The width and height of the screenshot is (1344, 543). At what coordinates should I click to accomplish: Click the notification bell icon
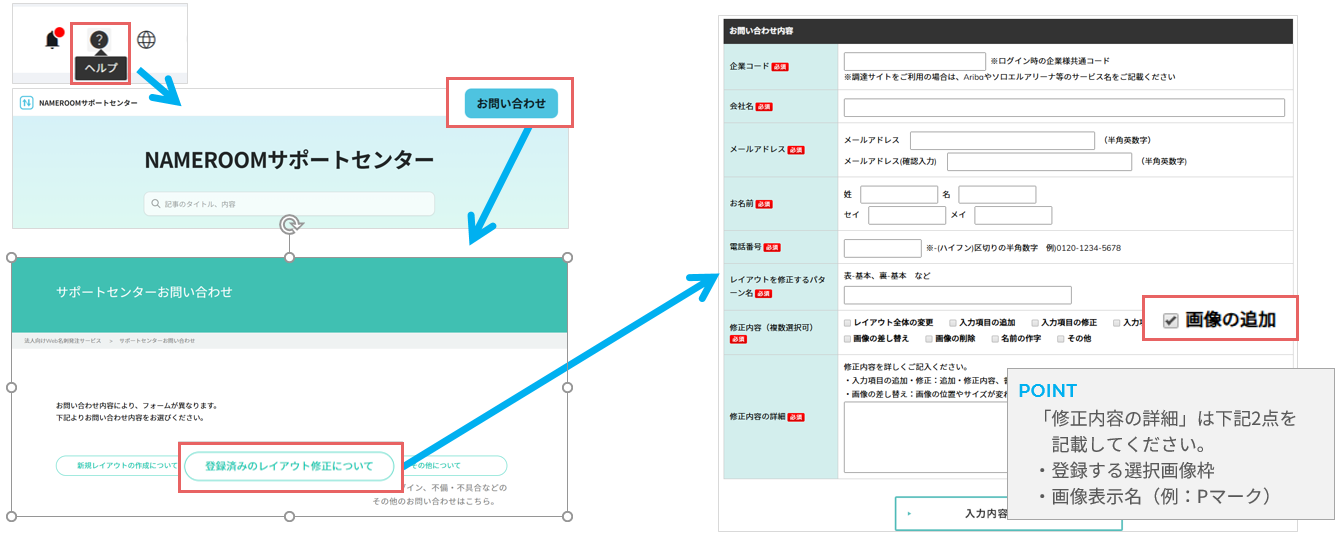(53, 40)
